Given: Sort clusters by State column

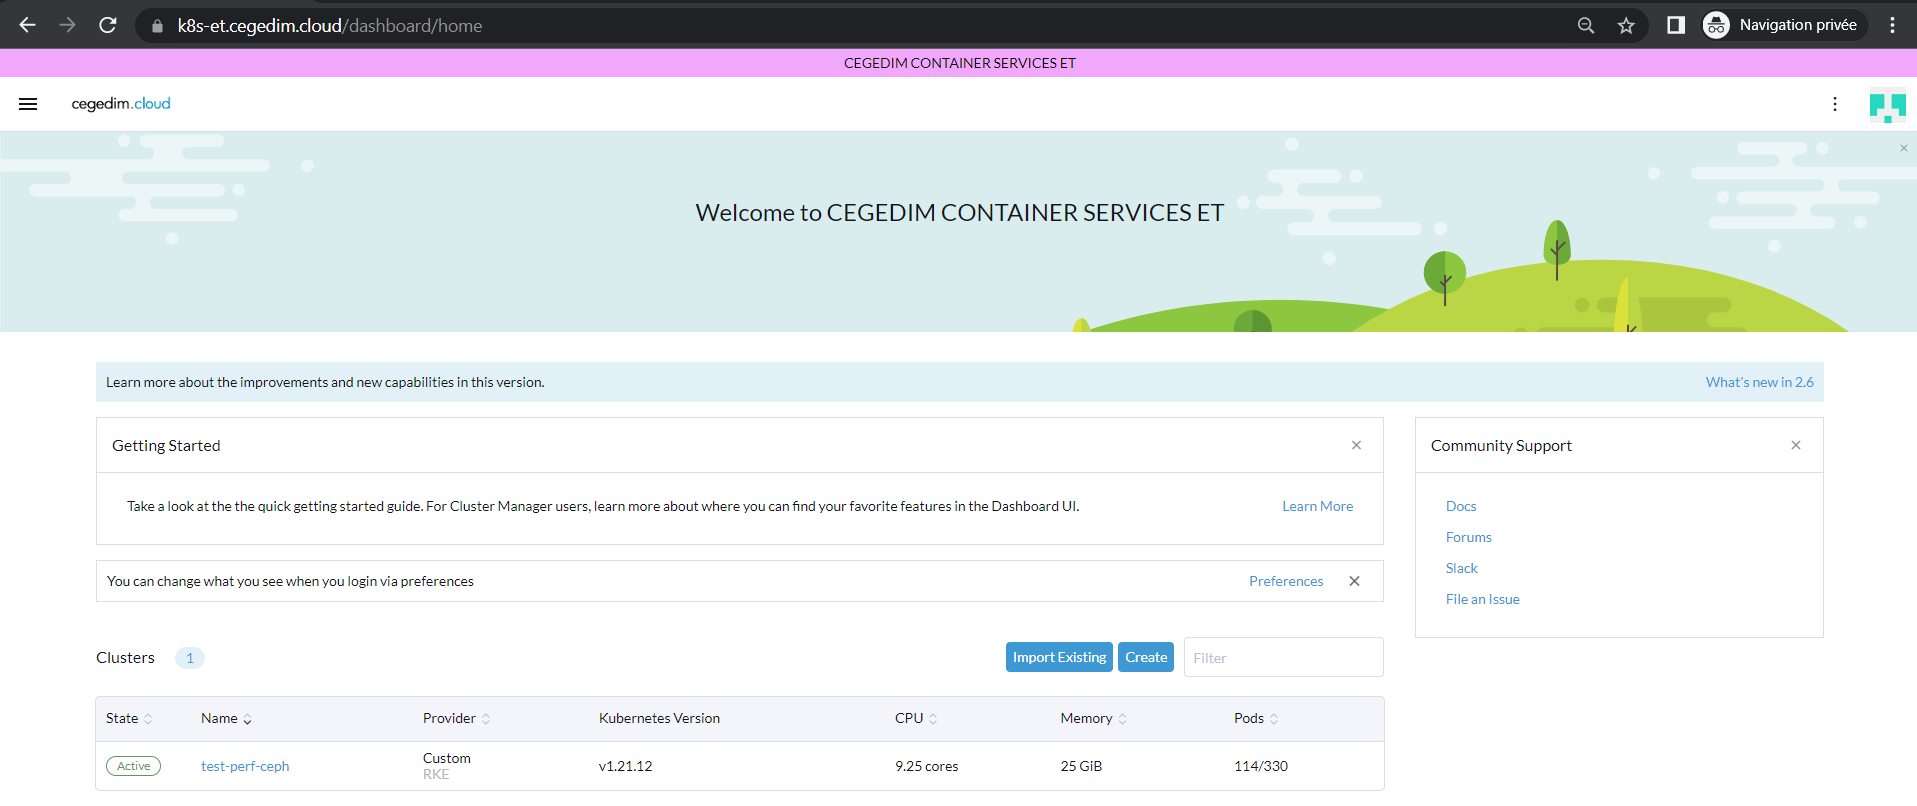Looking at the screenshot, I should [129, 718].
